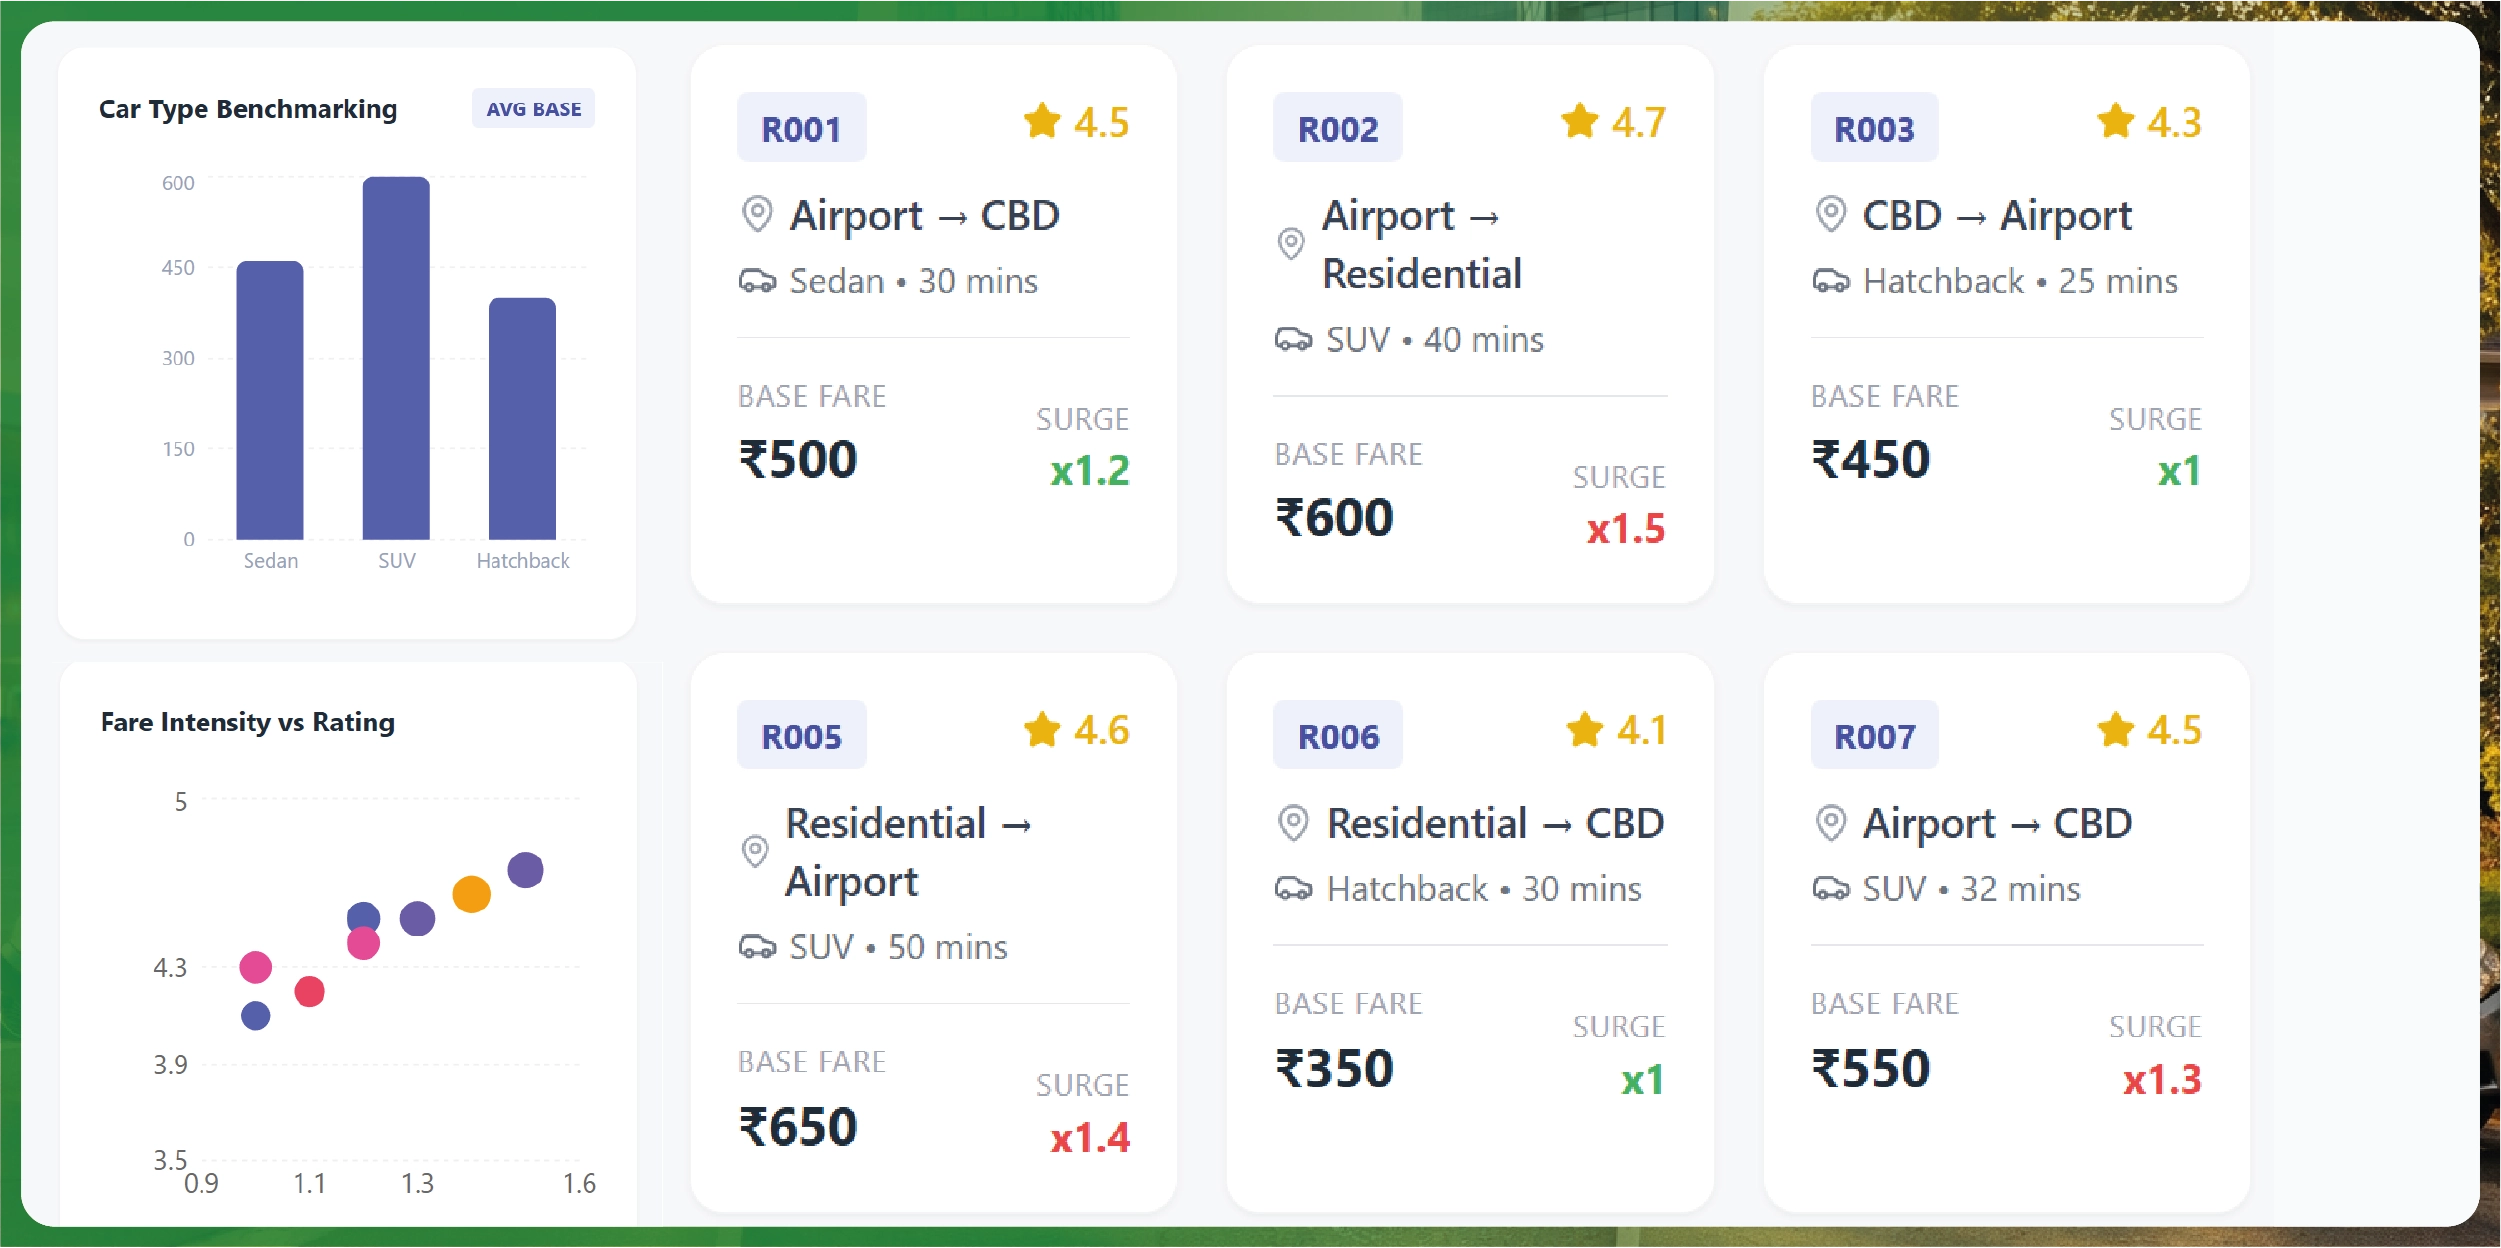Image resolution: width=2501 pixels, height=1248 pixels.
Task: Click the SUV car icon on R007
Action: [1831, 889]
